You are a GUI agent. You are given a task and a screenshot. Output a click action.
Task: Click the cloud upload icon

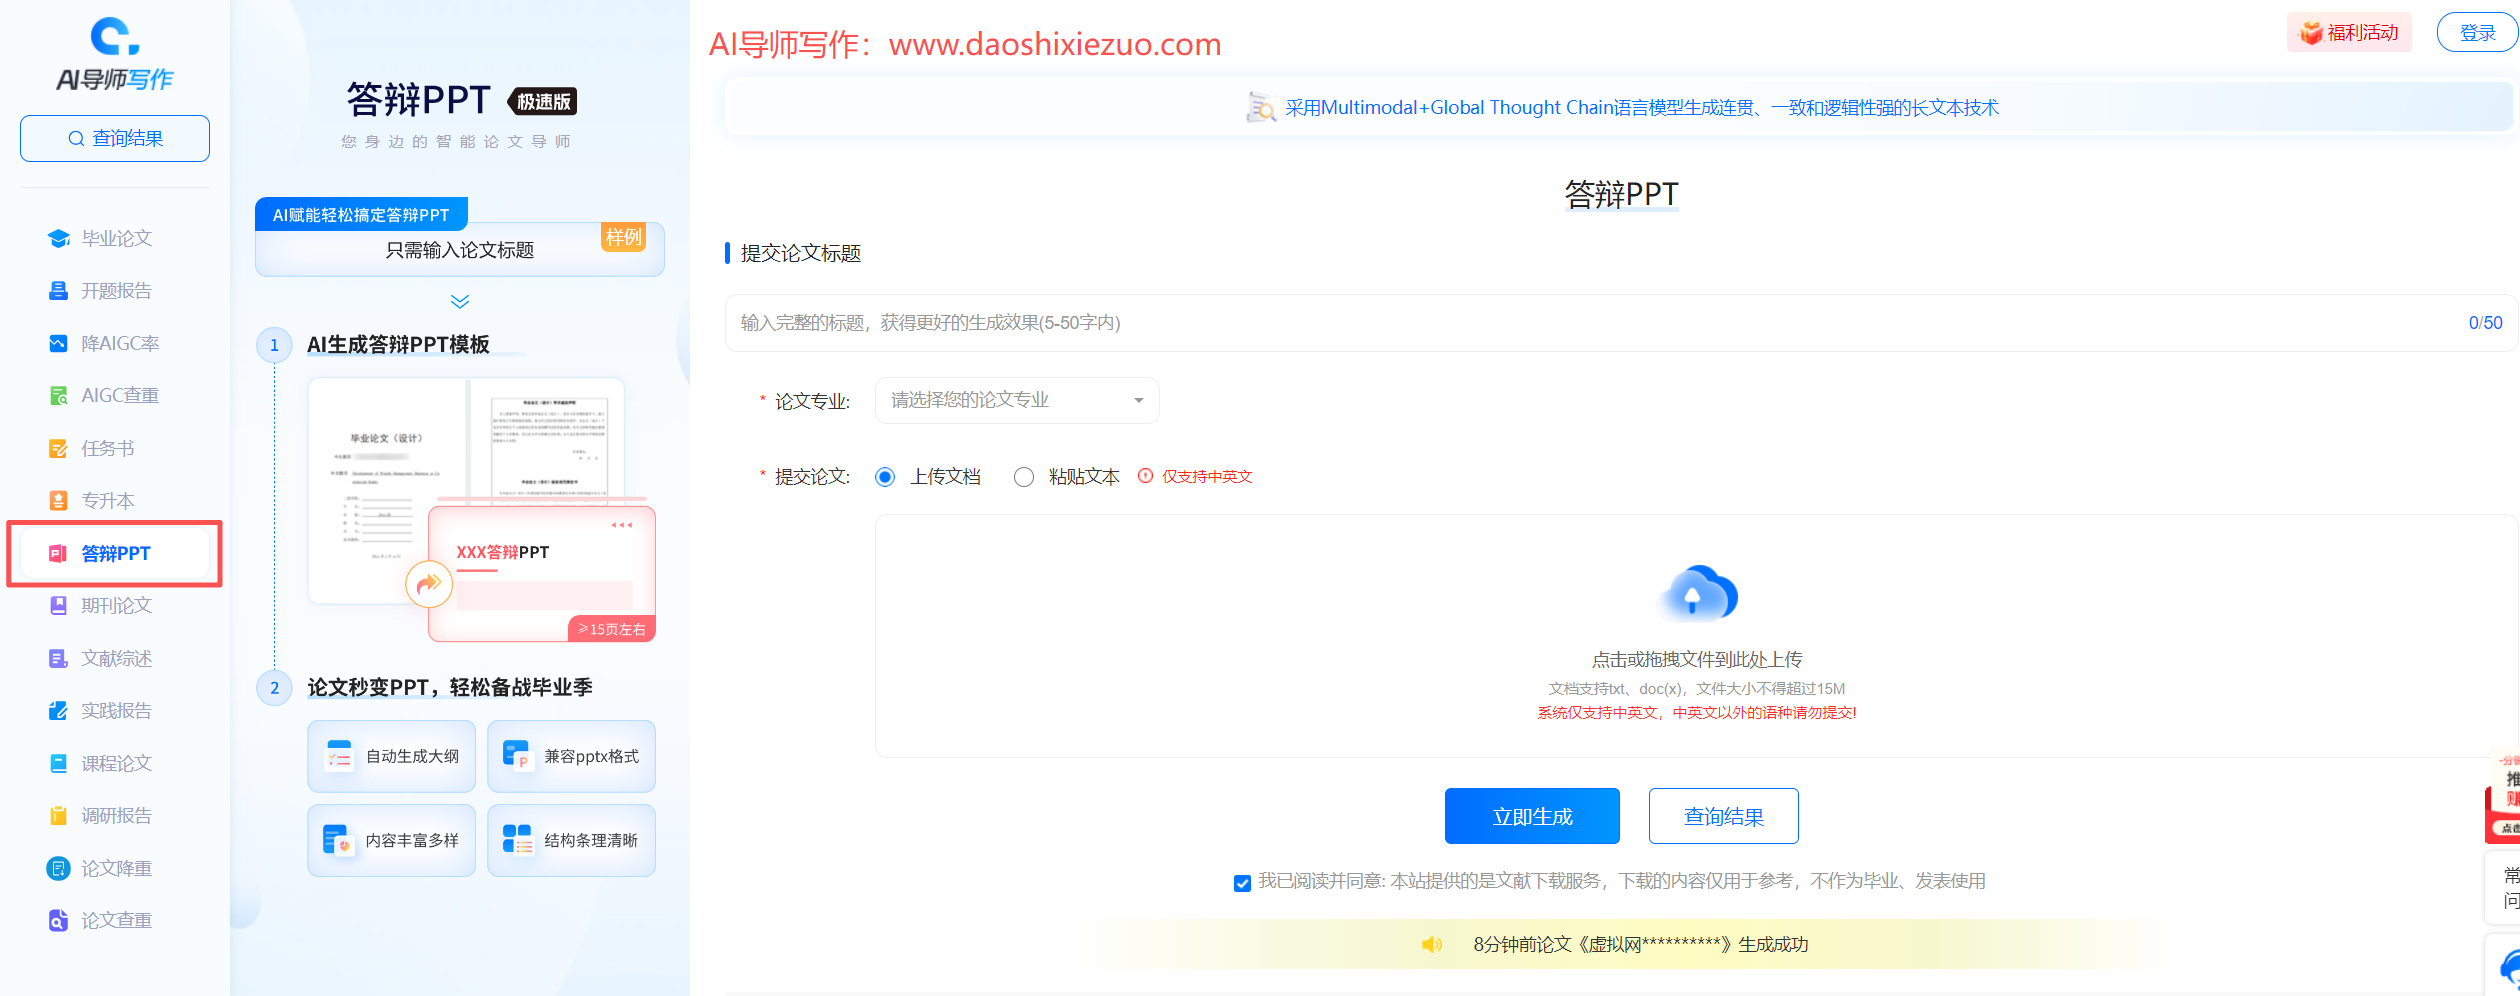tap(1697, 594)
